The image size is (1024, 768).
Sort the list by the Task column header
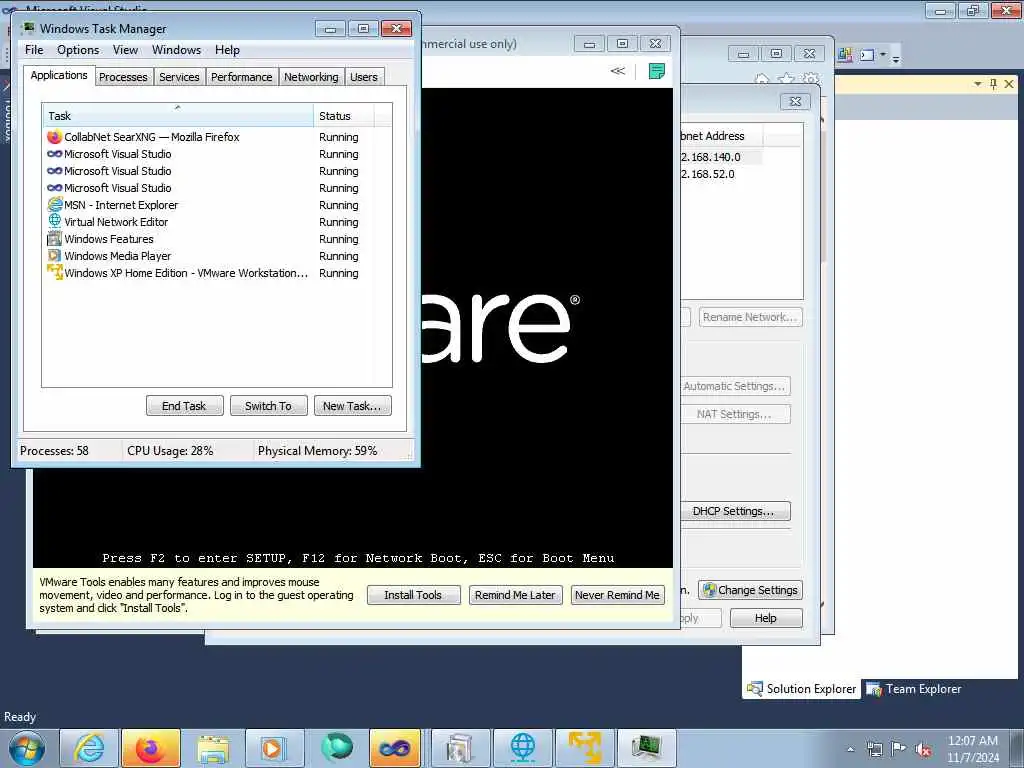pos(178,116)
